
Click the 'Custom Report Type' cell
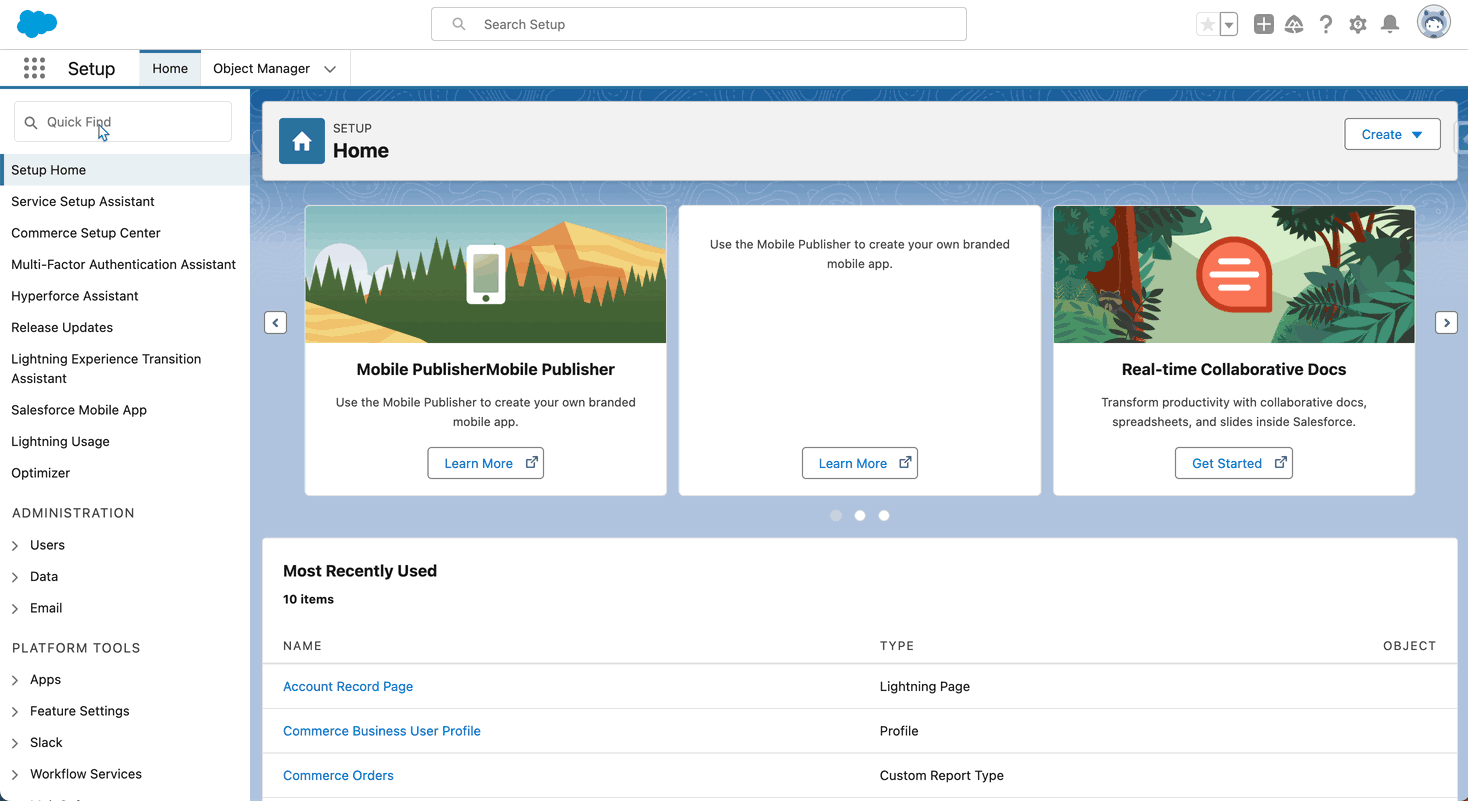tap(942, 776)
